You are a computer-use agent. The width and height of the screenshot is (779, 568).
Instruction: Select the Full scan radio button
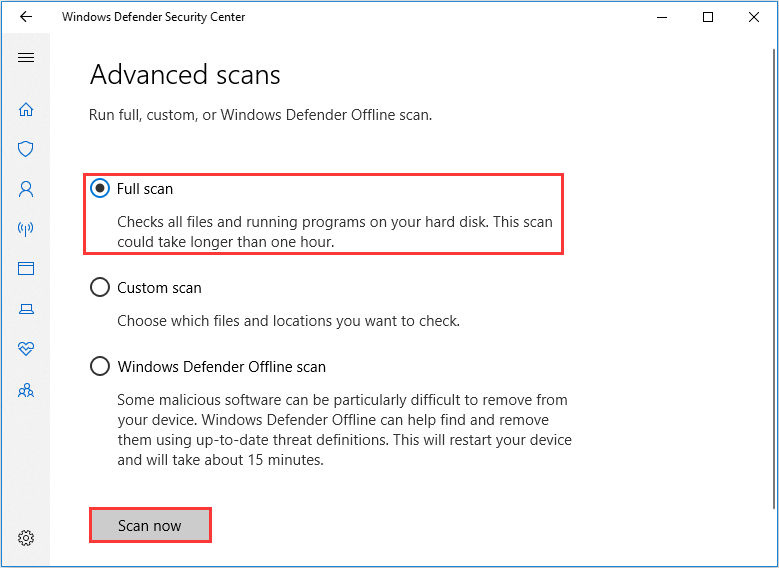pyautogui.click(x=100, y=188)
